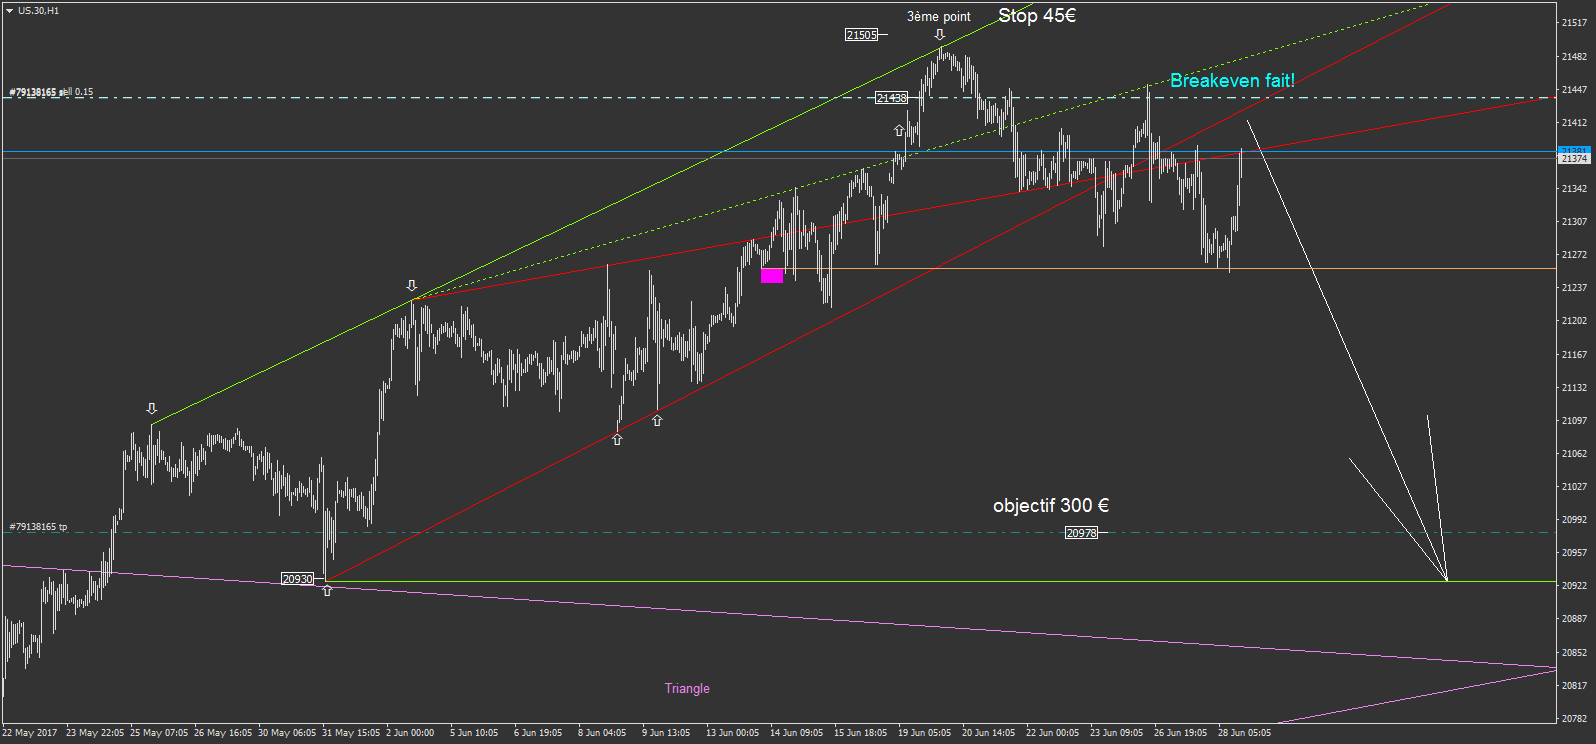The width and height of the screenshot is (1596, 744).
Task: Select the #79138165 tp line label
Action: [x=38, y=527]
